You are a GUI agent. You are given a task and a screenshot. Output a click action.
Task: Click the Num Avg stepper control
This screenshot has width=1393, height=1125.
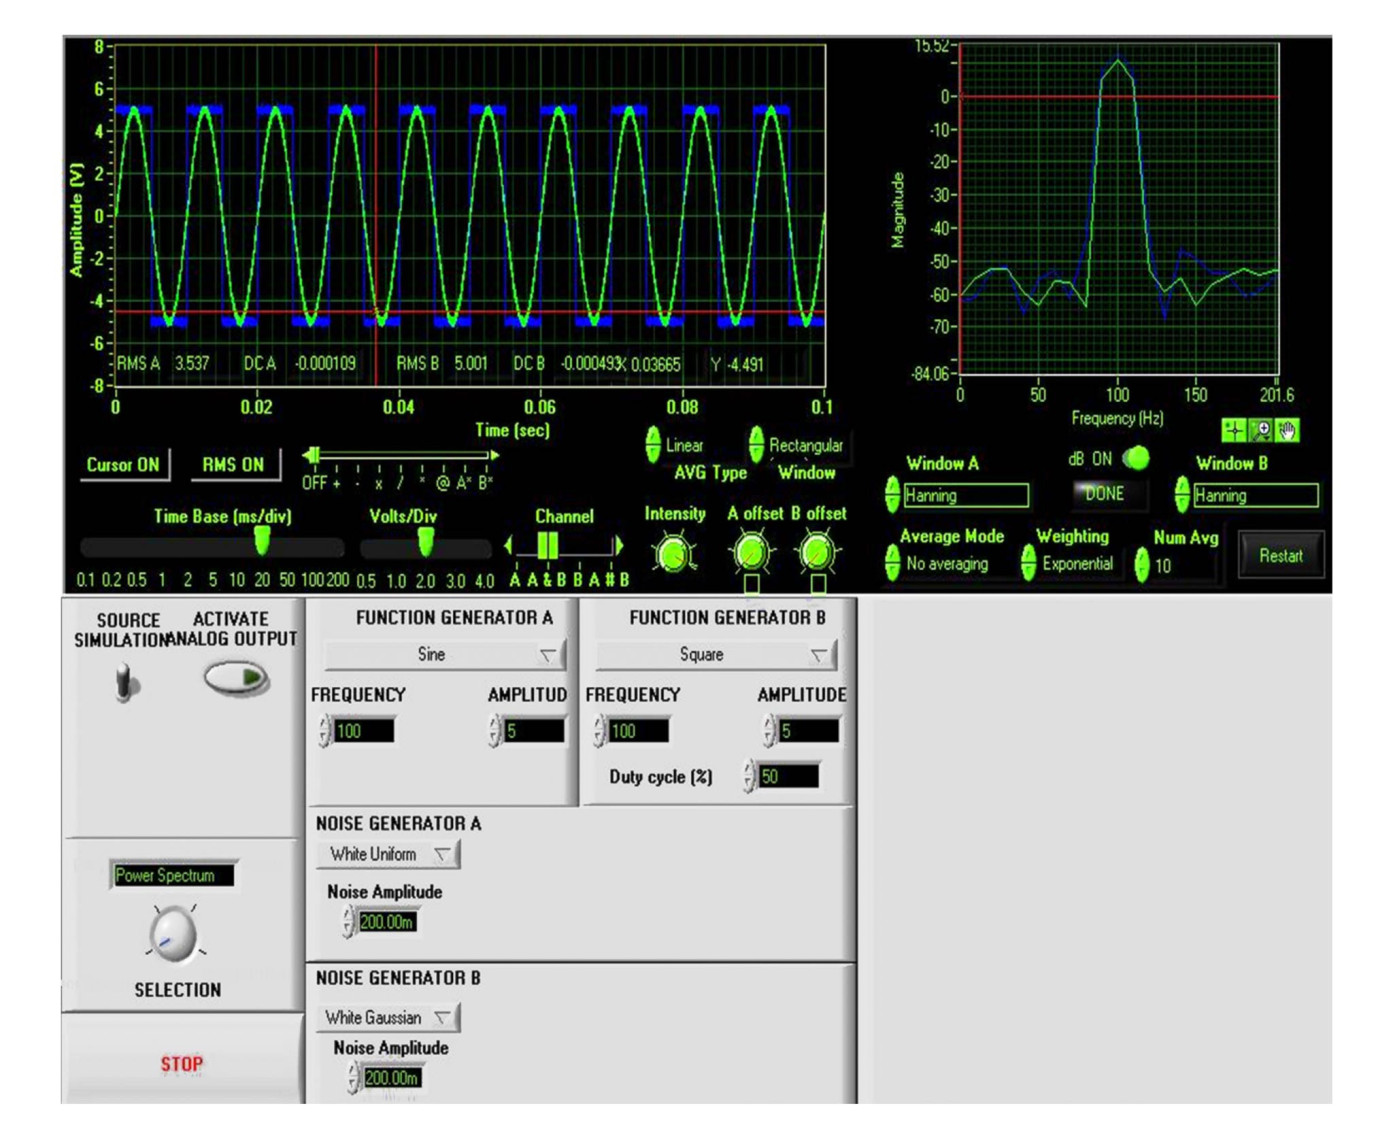(x=1142, y=565)
